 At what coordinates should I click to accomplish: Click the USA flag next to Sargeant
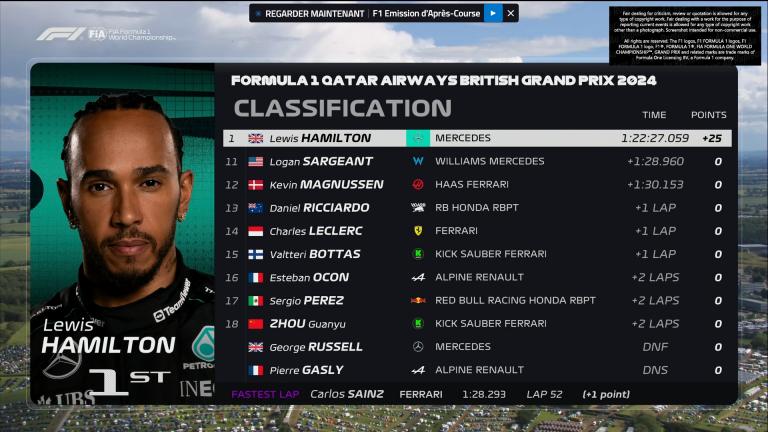point(256,162)
